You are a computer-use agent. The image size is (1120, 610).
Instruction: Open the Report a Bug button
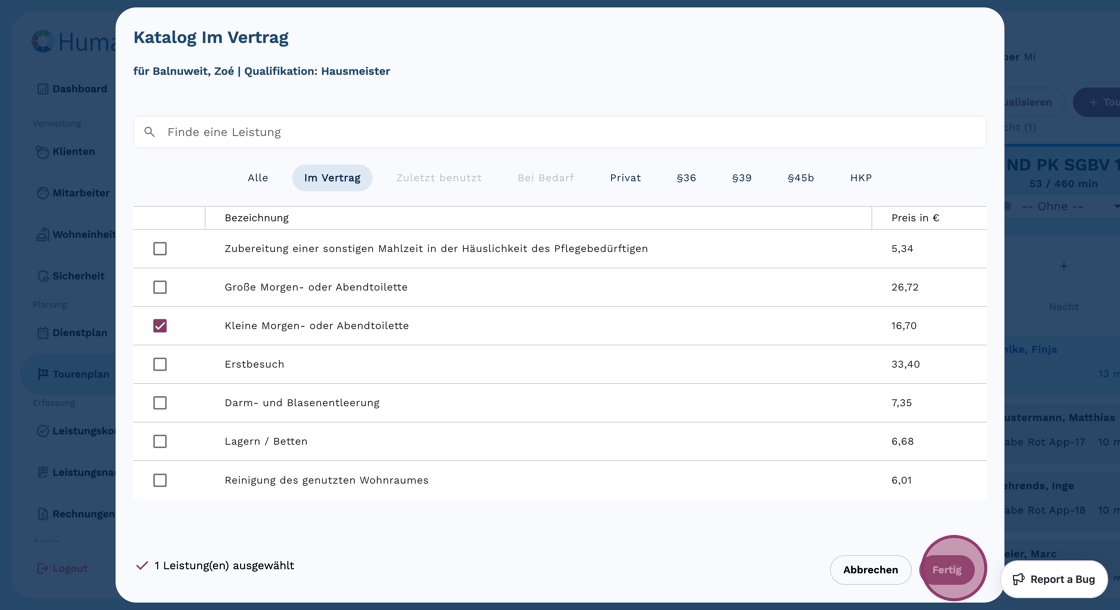point(1054,579)
